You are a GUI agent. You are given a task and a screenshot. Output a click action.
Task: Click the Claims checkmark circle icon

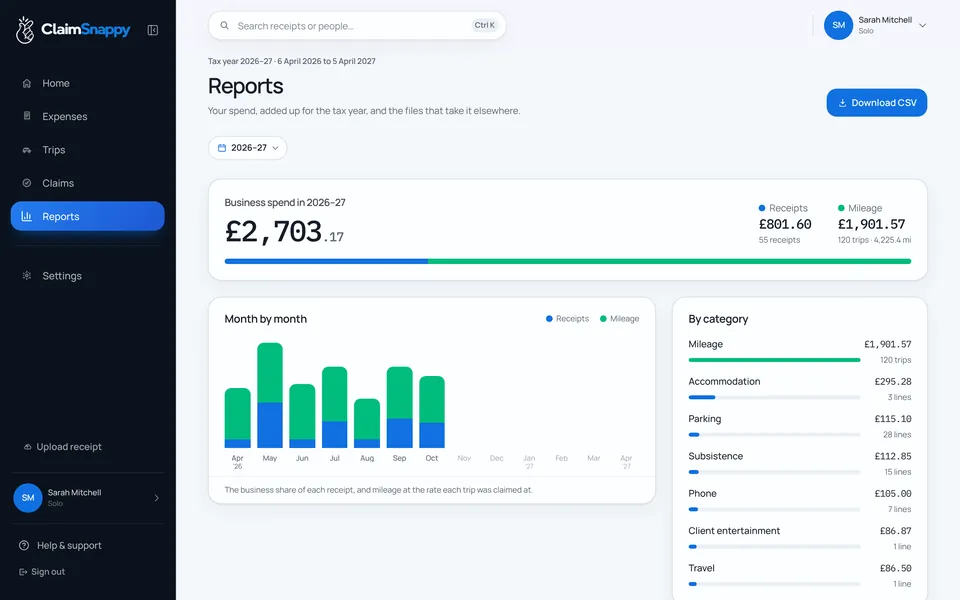(x=27, y=183)
